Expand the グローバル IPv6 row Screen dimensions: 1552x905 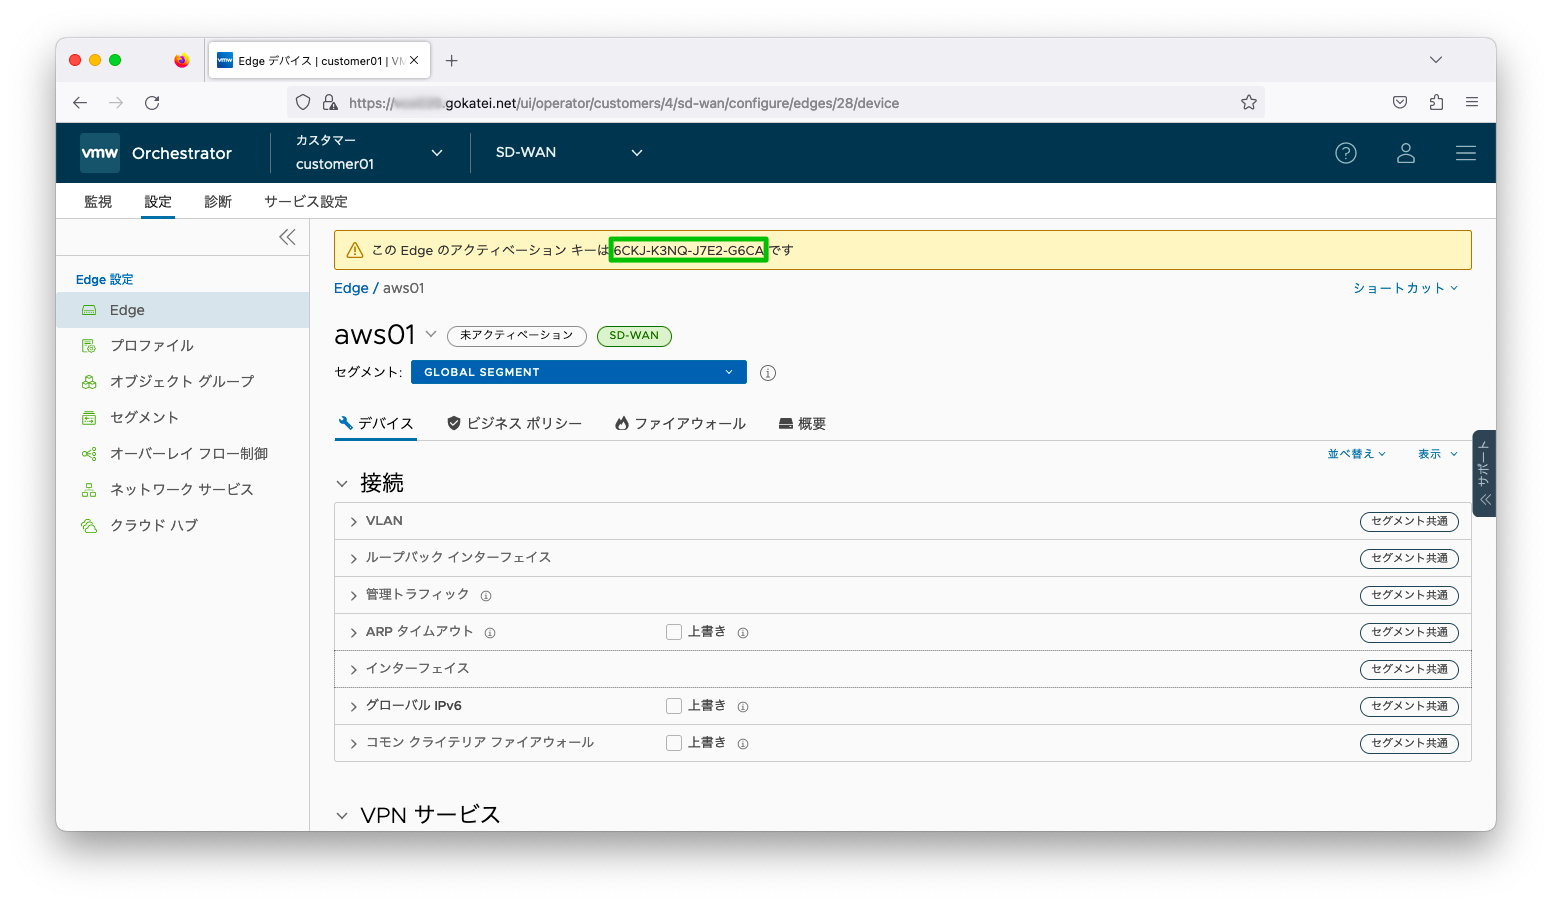pos(353,707)
